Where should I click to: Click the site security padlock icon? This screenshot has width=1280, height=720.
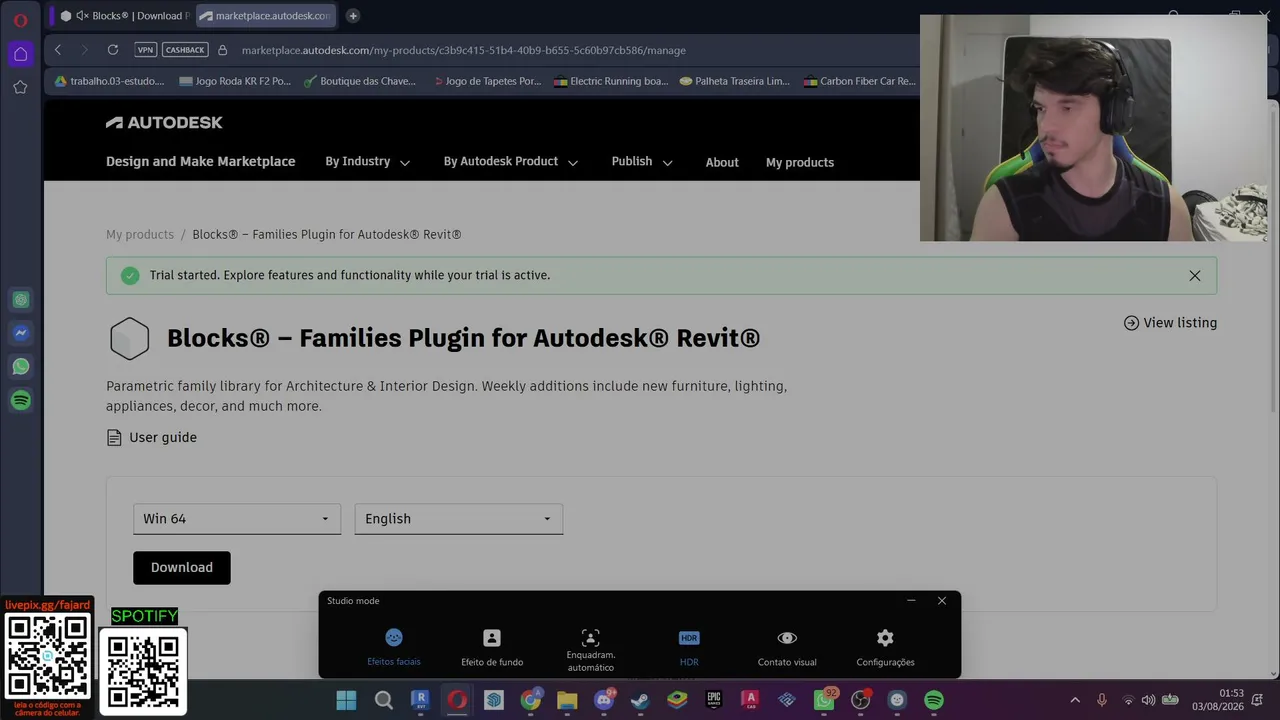click(222, 50)
